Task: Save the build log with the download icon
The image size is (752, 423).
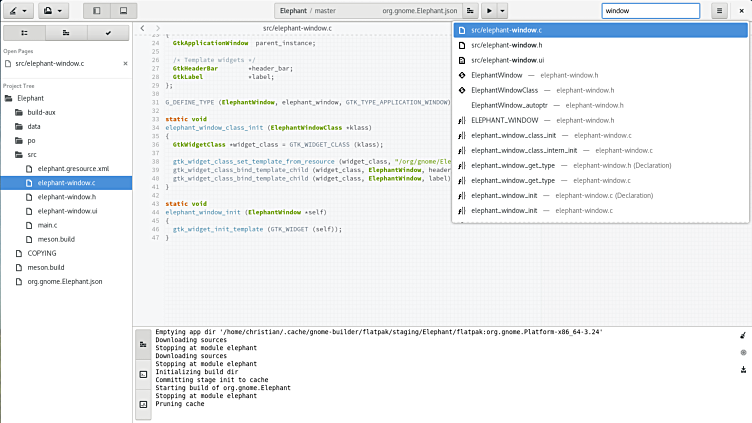Action: [743, 369]
